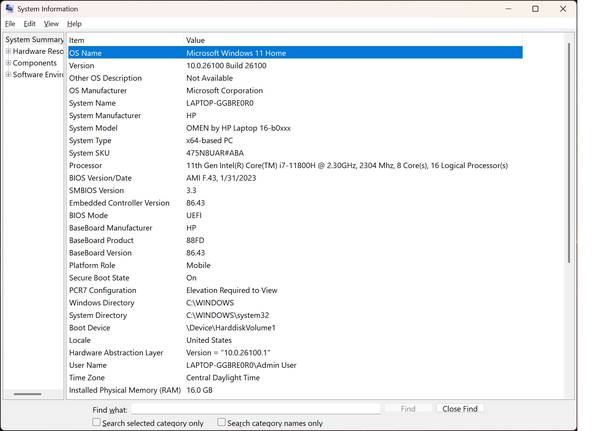Close the System Information window
Screen dimensions: 600x431
point(563,8)
